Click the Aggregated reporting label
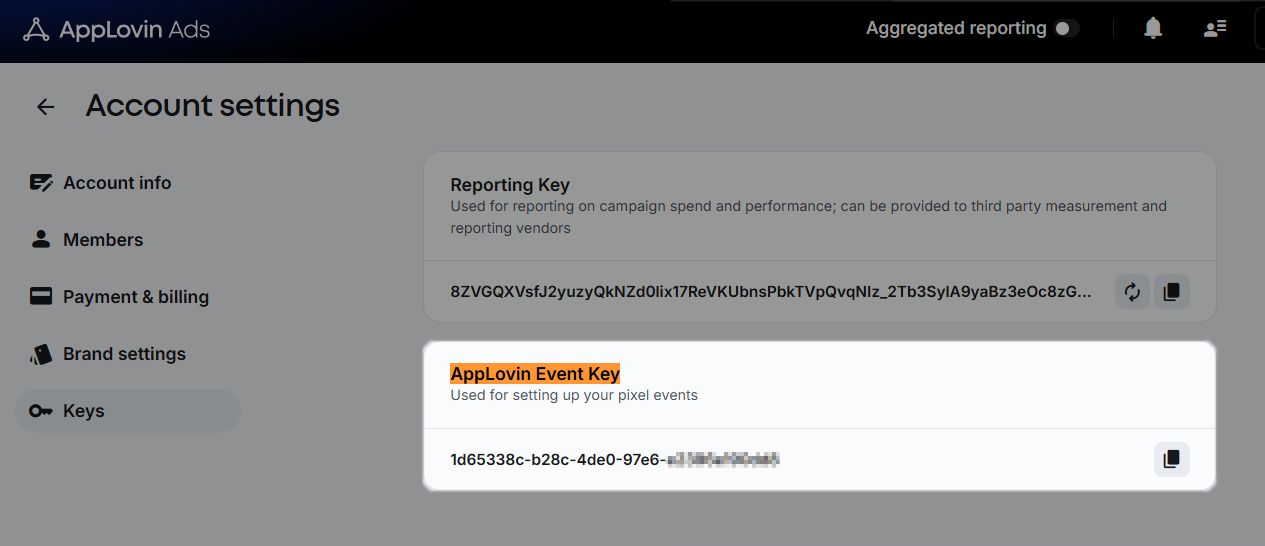 [956, 29]
